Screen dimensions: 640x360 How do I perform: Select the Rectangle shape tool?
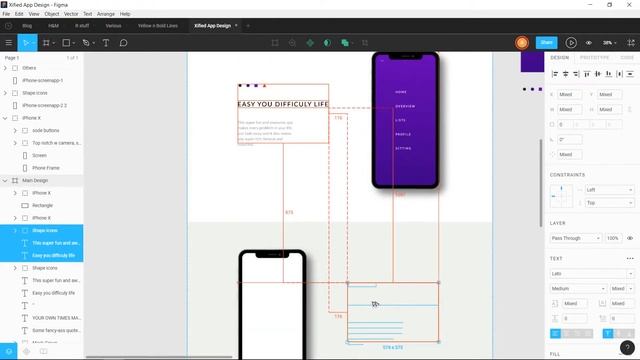click(66, 43)
